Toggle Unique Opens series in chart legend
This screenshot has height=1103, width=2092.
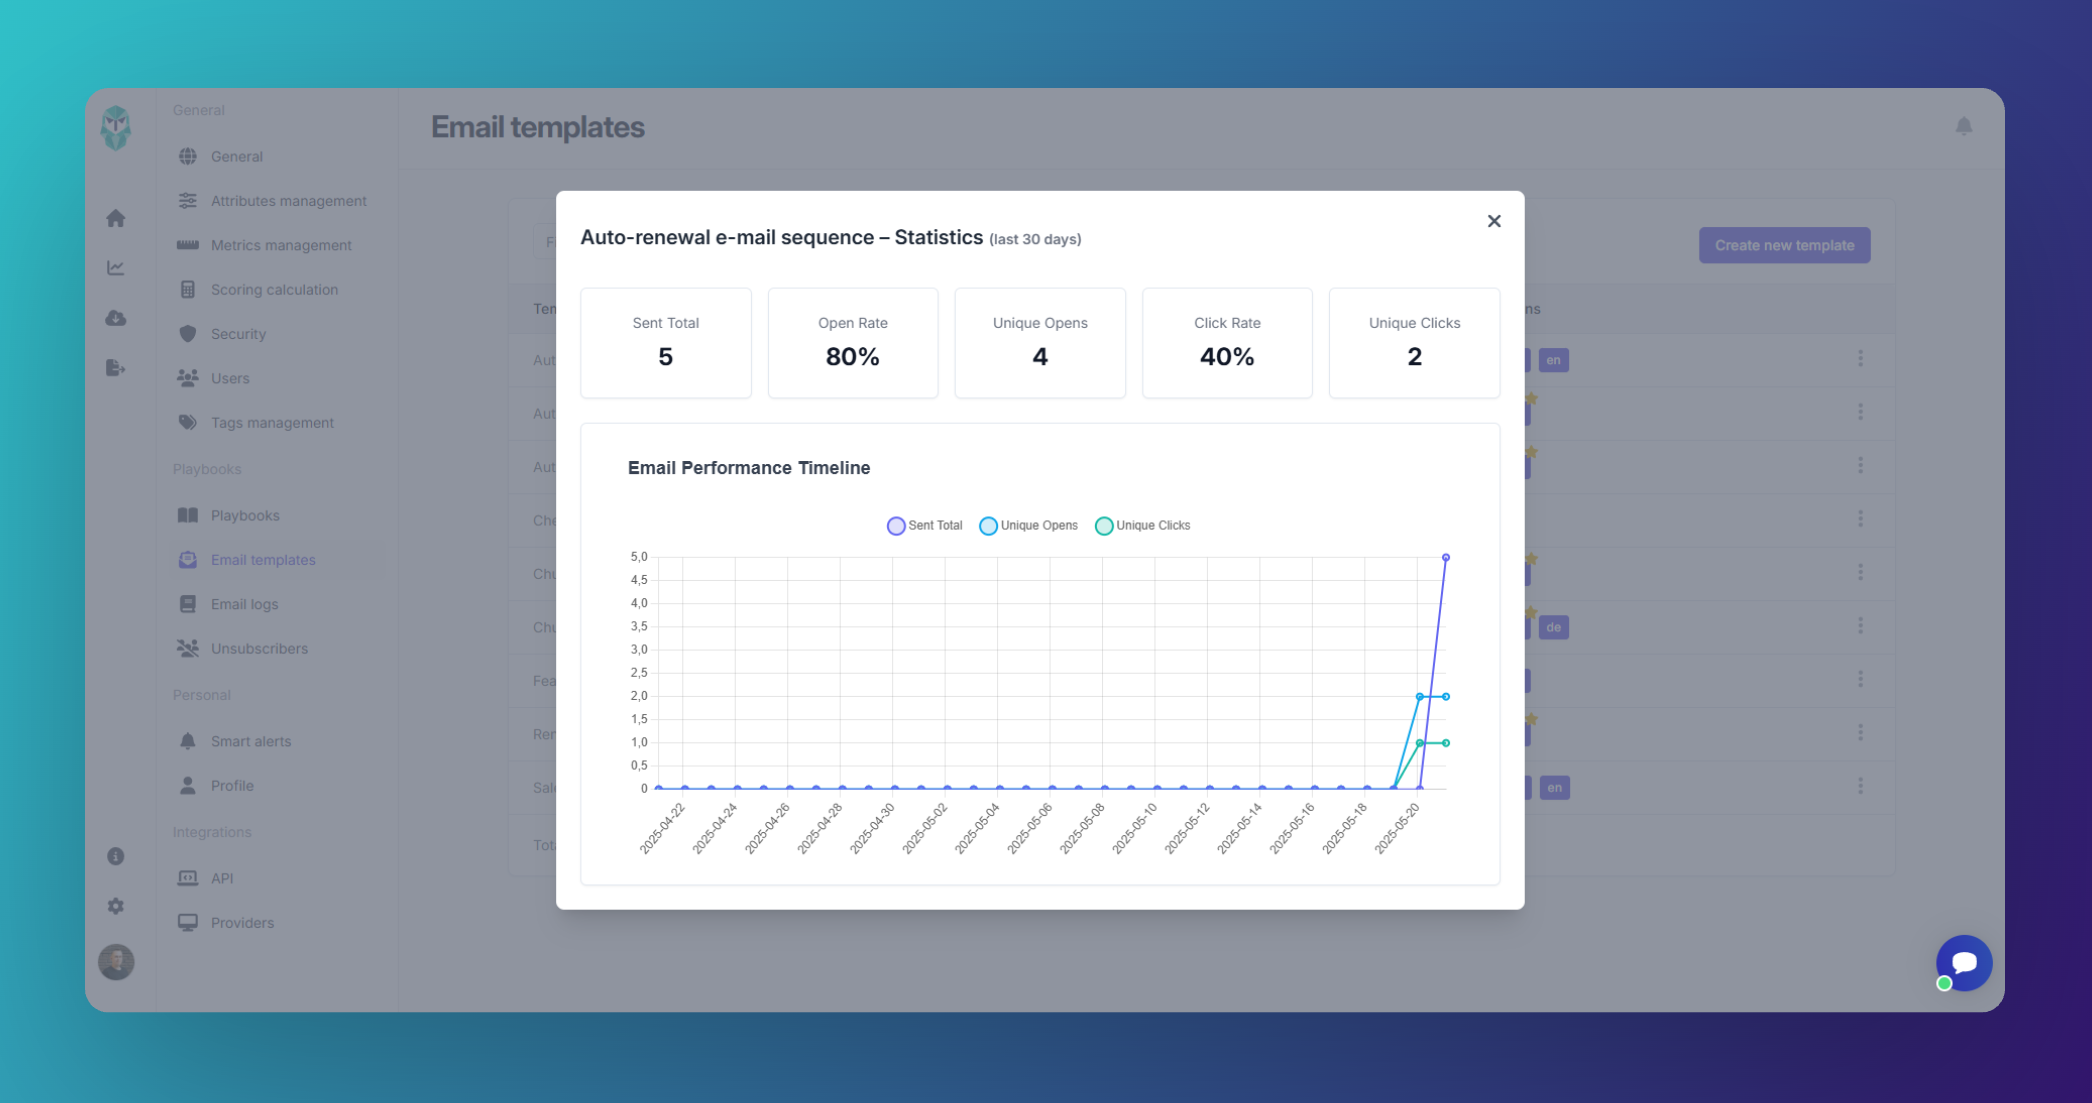click(1028, 526)
